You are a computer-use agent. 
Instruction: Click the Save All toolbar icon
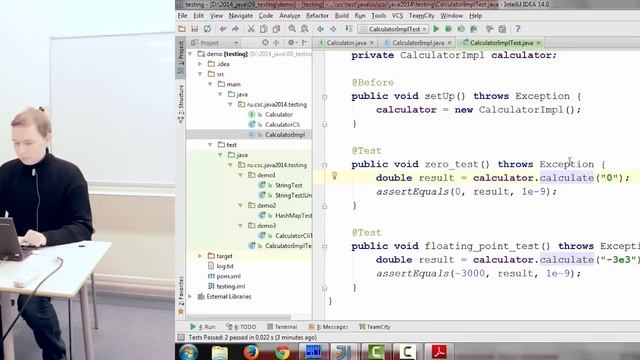[195, 29]
